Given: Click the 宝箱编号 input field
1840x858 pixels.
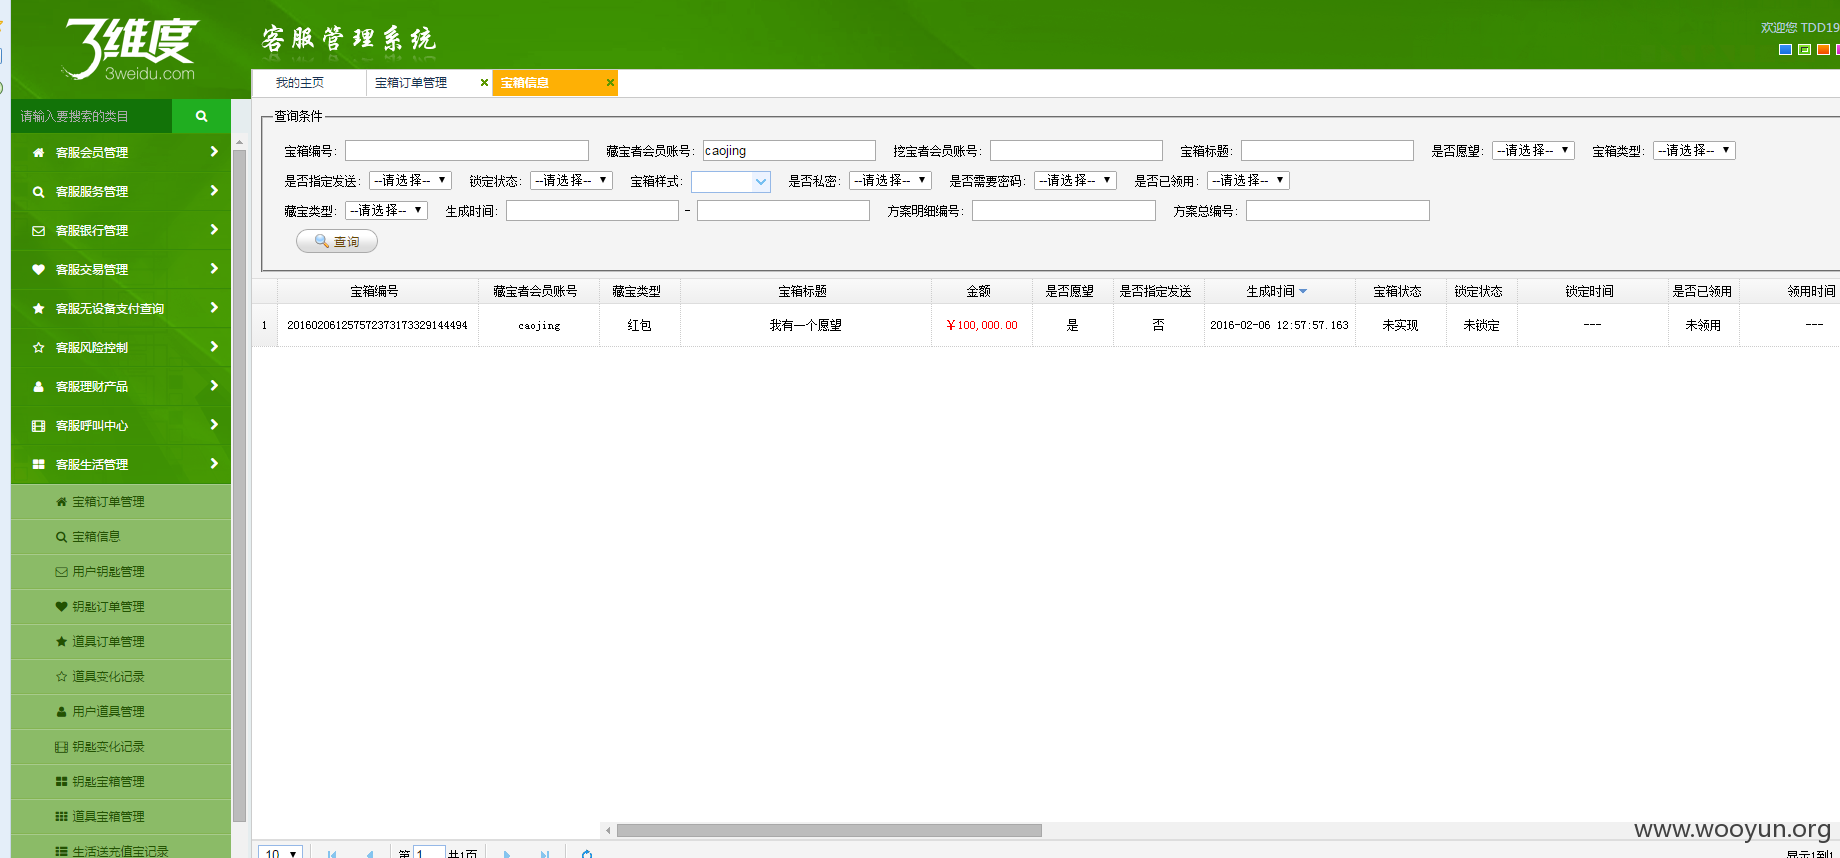Looking at the screenshot, I should click(x=467, y=150).
